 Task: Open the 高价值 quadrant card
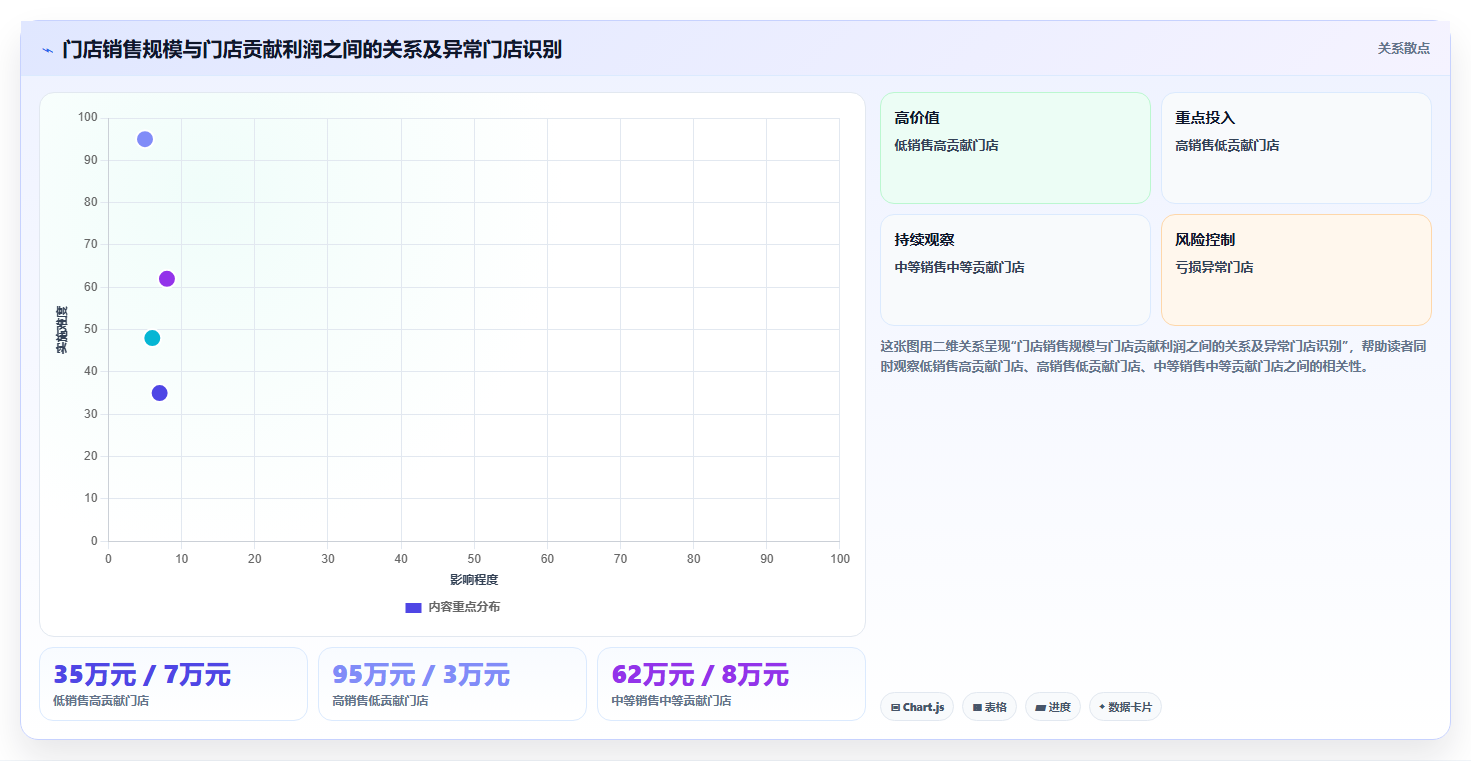point(1015,148)
